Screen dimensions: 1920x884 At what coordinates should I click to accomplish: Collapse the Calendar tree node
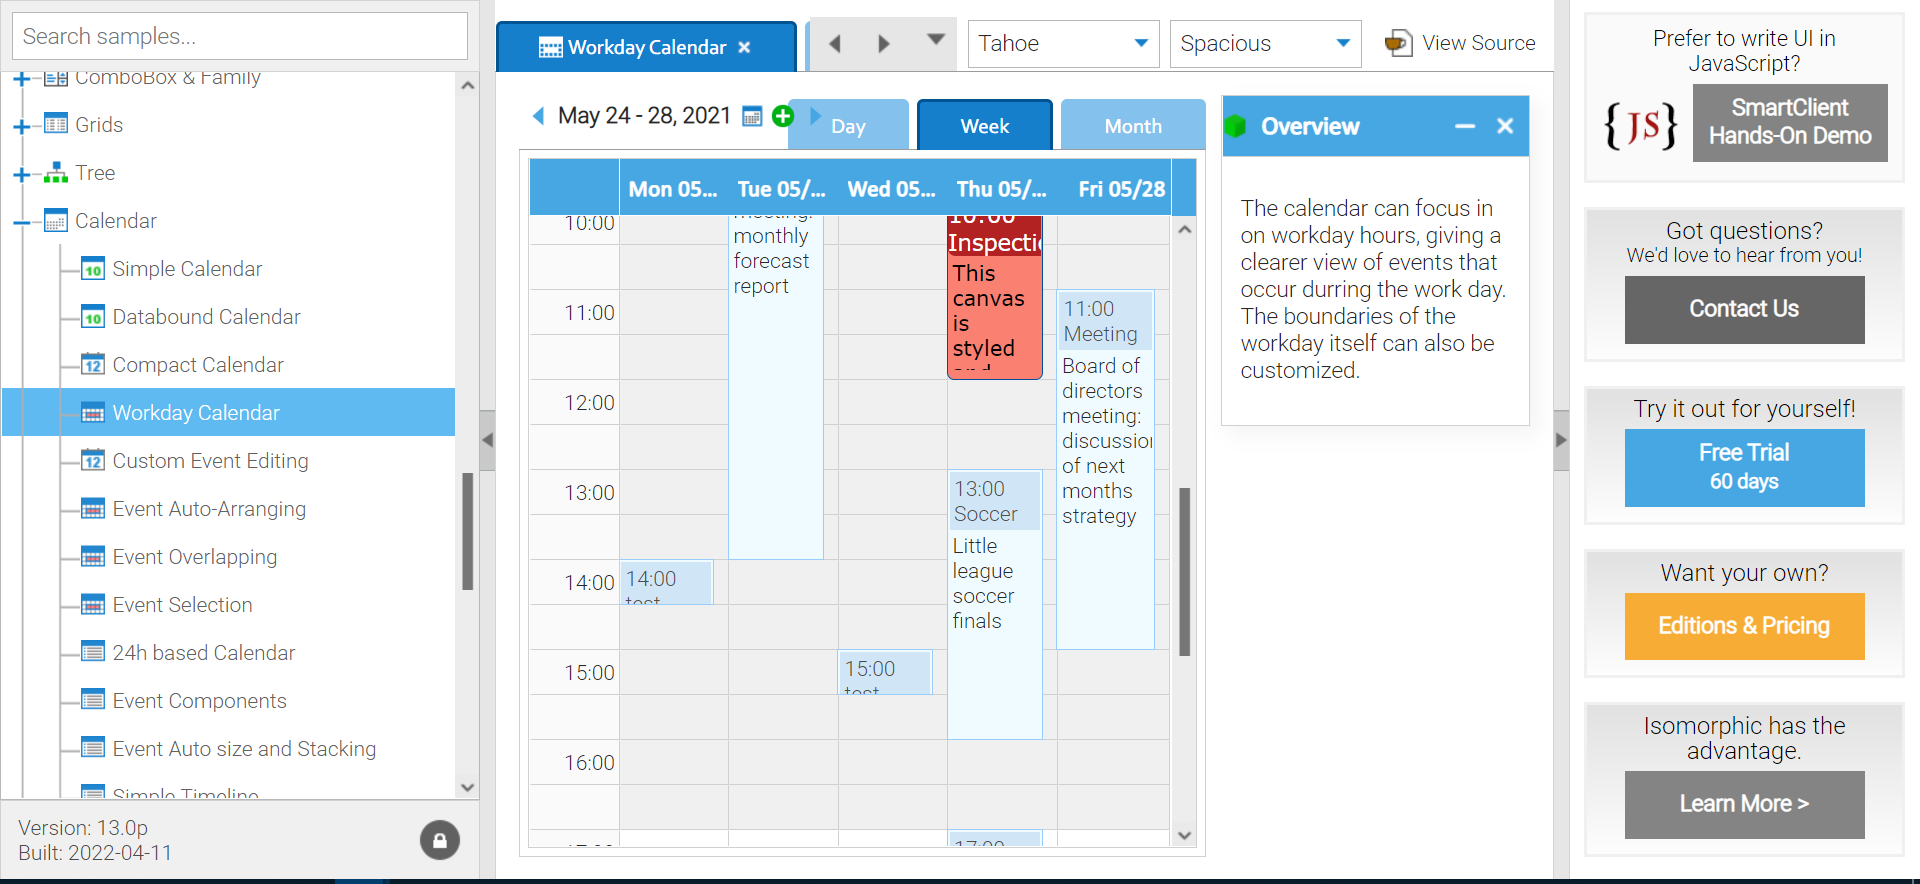(x=21, y=222)
